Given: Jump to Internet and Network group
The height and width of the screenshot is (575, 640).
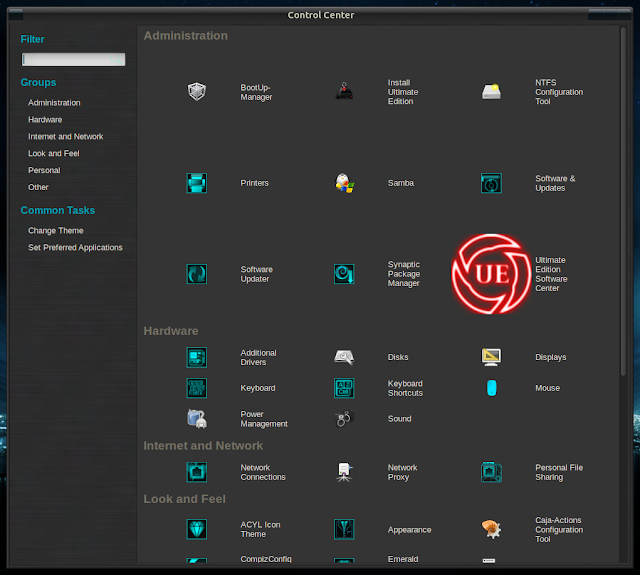Looking at the screenshot, I should pyautogui.click(x=66, y=137).
